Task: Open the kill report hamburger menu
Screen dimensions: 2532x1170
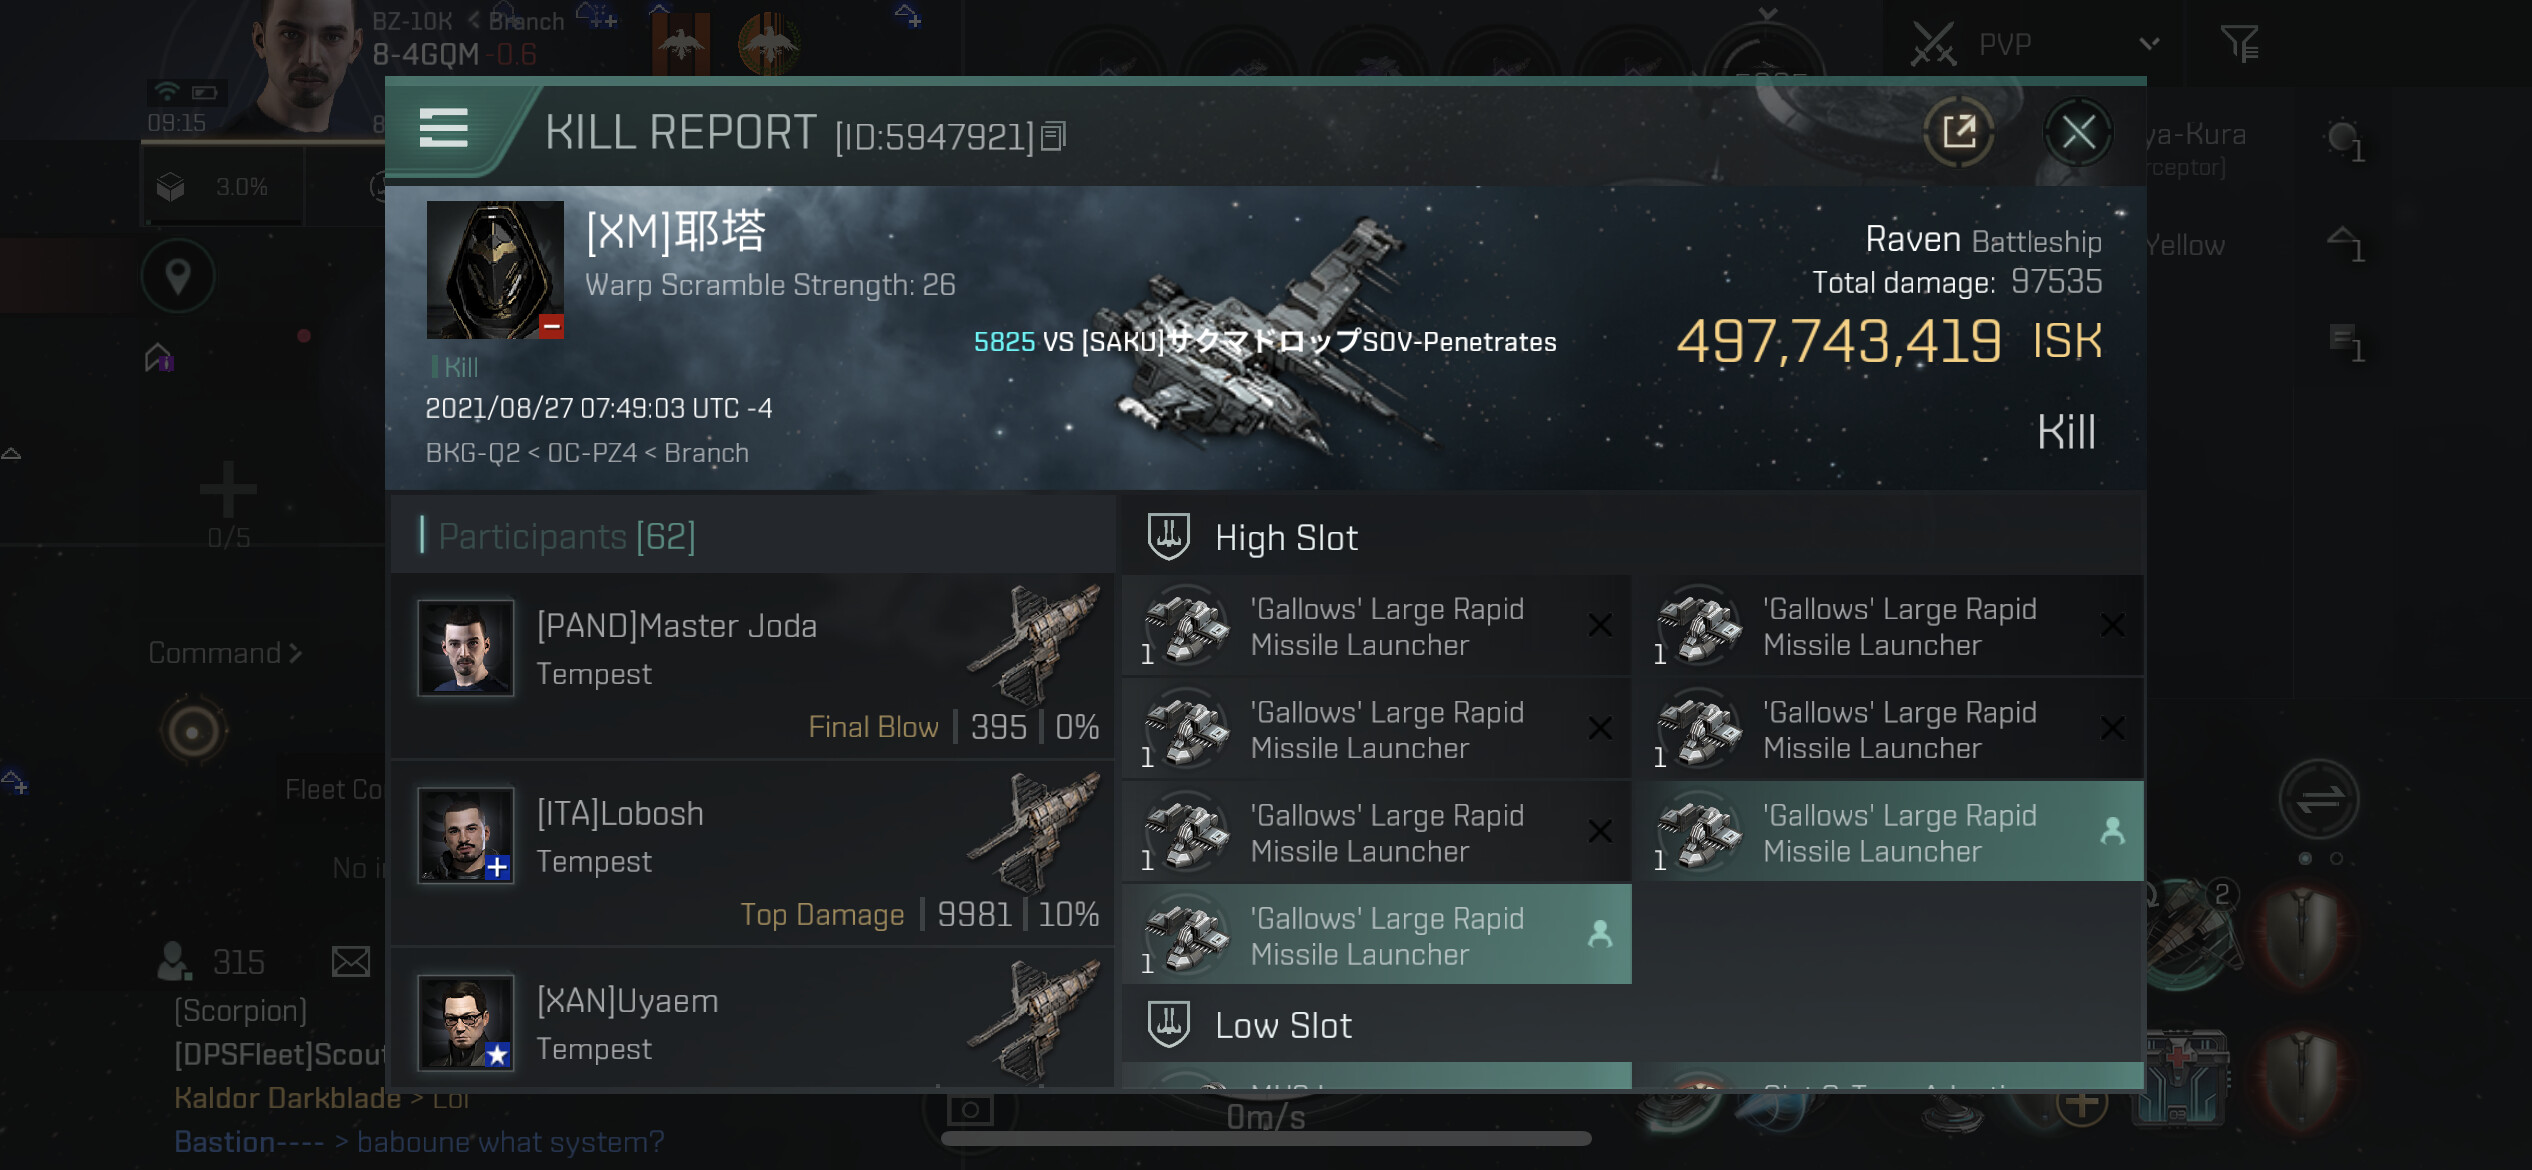Action: (x=443, y=129)
